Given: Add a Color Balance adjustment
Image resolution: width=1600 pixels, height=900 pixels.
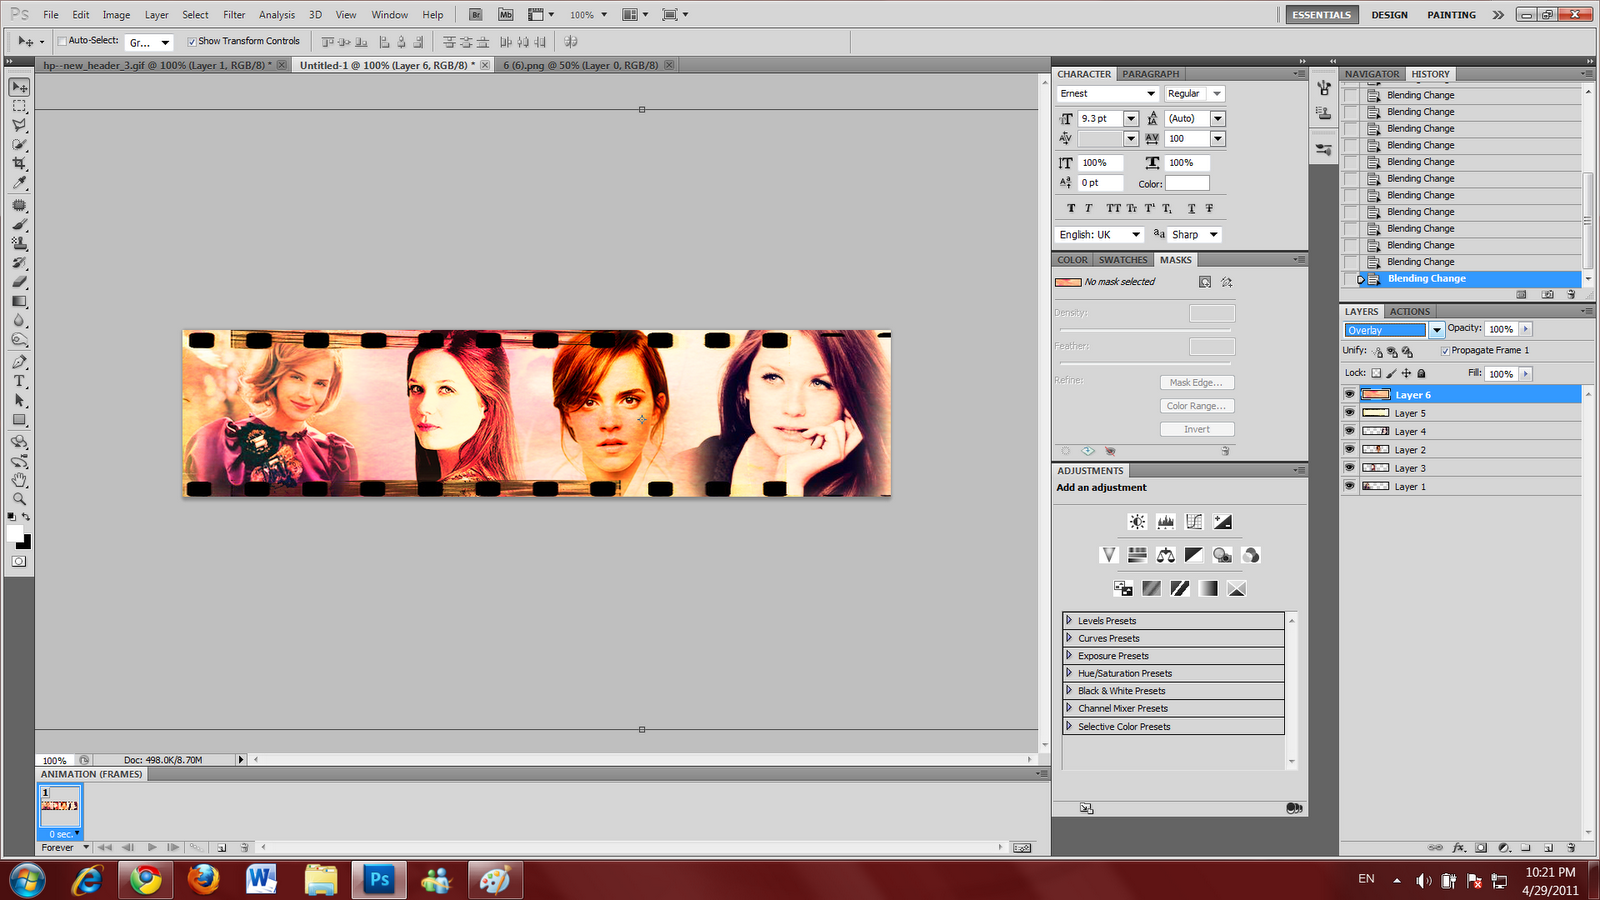Looking at the screenshot, I should (1166, 555).
